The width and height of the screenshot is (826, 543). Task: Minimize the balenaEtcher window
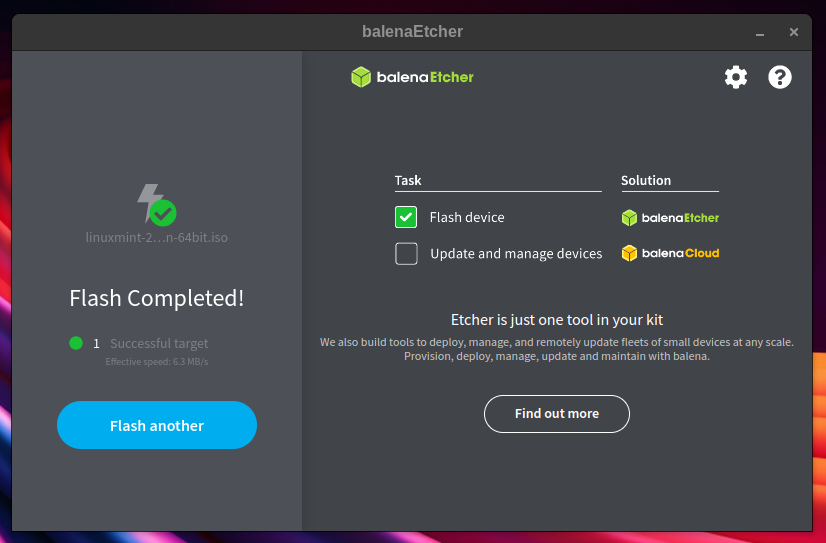click(760, 32)
